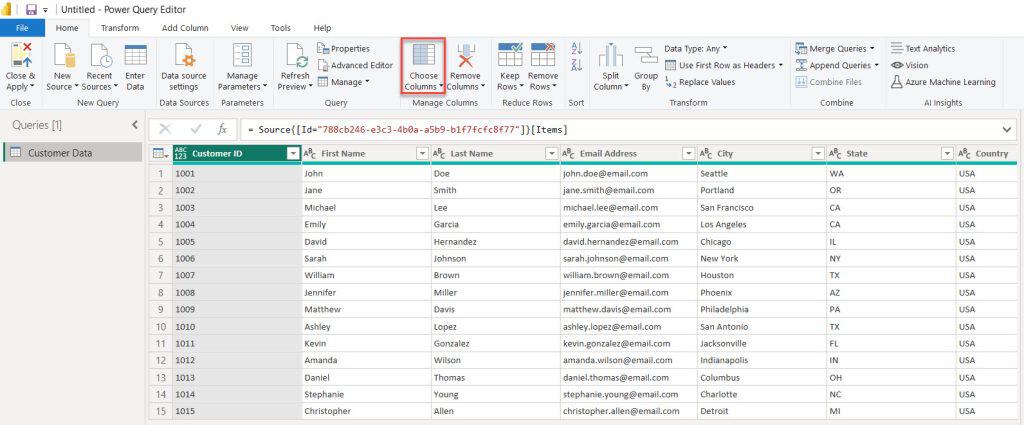Image resolution: width=1024 pixels, height=425 pixels.
Task: Click the save icon in title bar
Action: [x=31, y=10]
